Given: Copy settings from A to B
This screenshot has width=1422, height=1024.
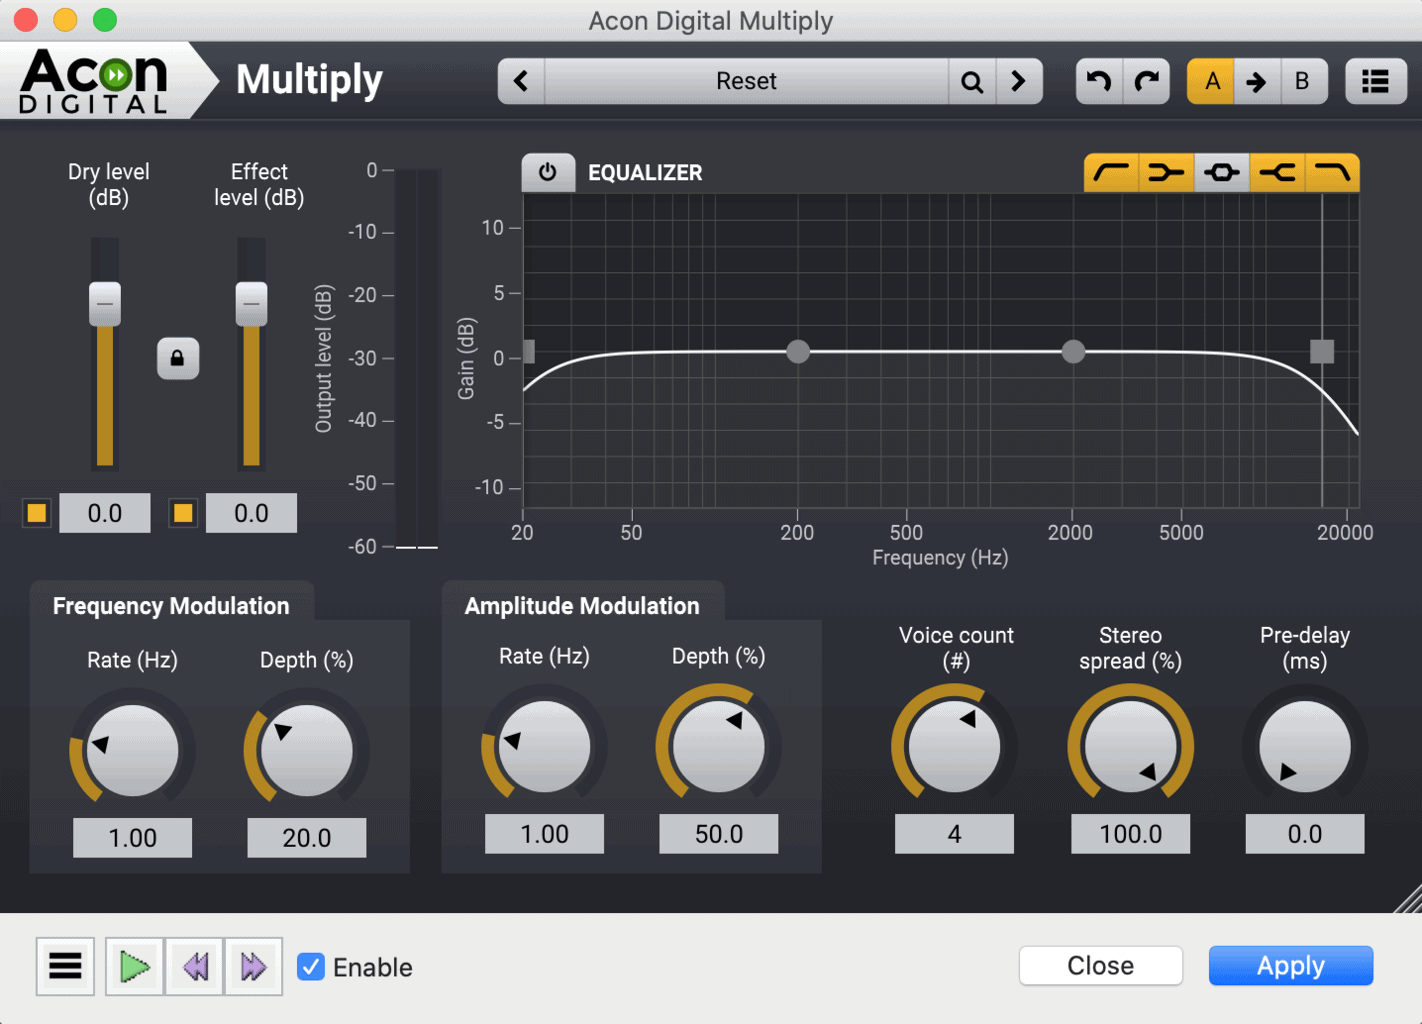Looking at the screenshot, I should [x=1257, y=81].
